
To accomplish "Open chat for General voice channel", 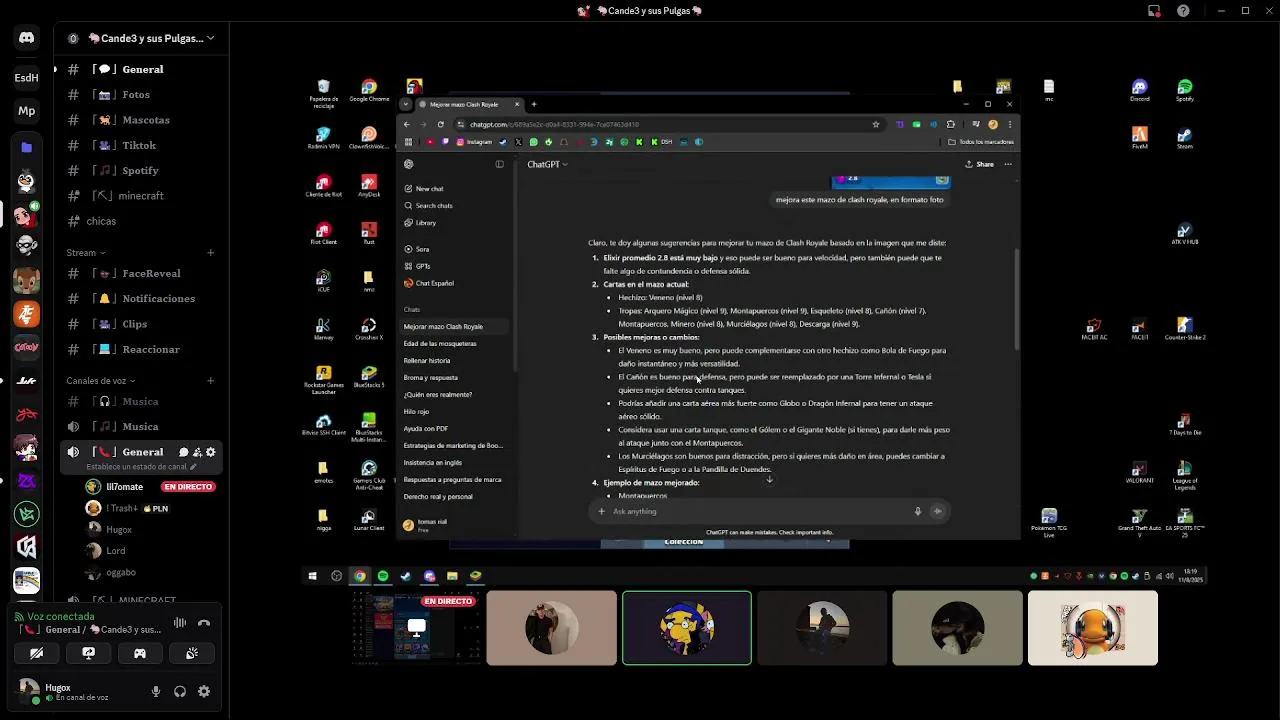I will click(x=183, y=452).
